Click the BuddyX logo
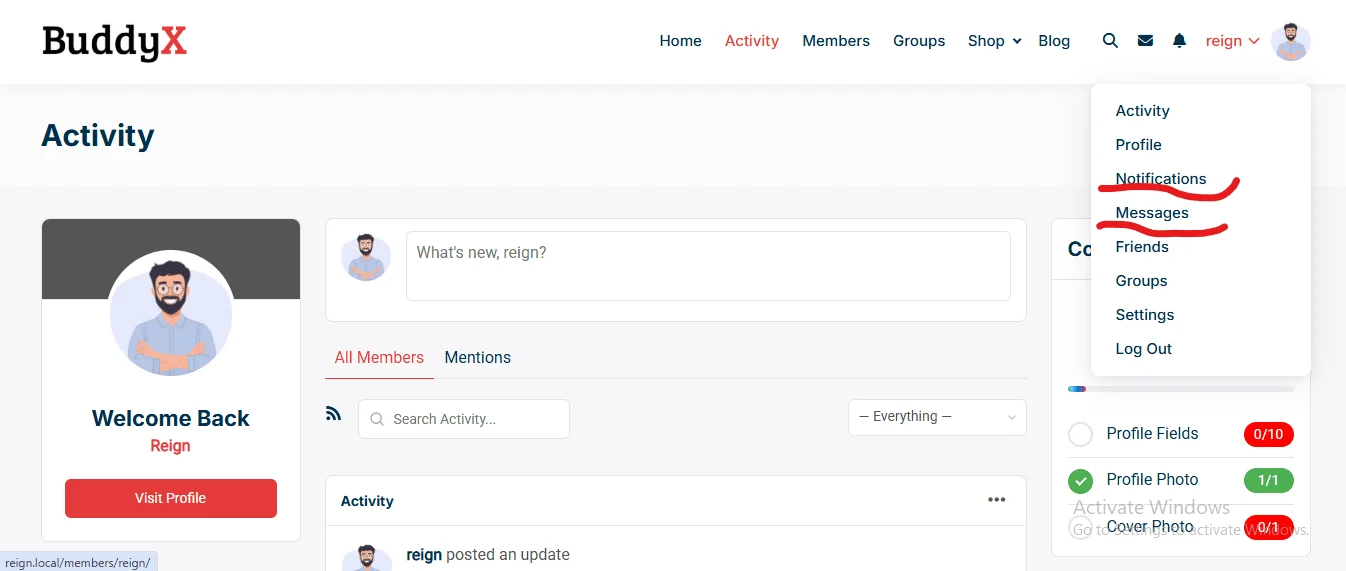Screen dimensions: 1346x571 pos(114,42)
